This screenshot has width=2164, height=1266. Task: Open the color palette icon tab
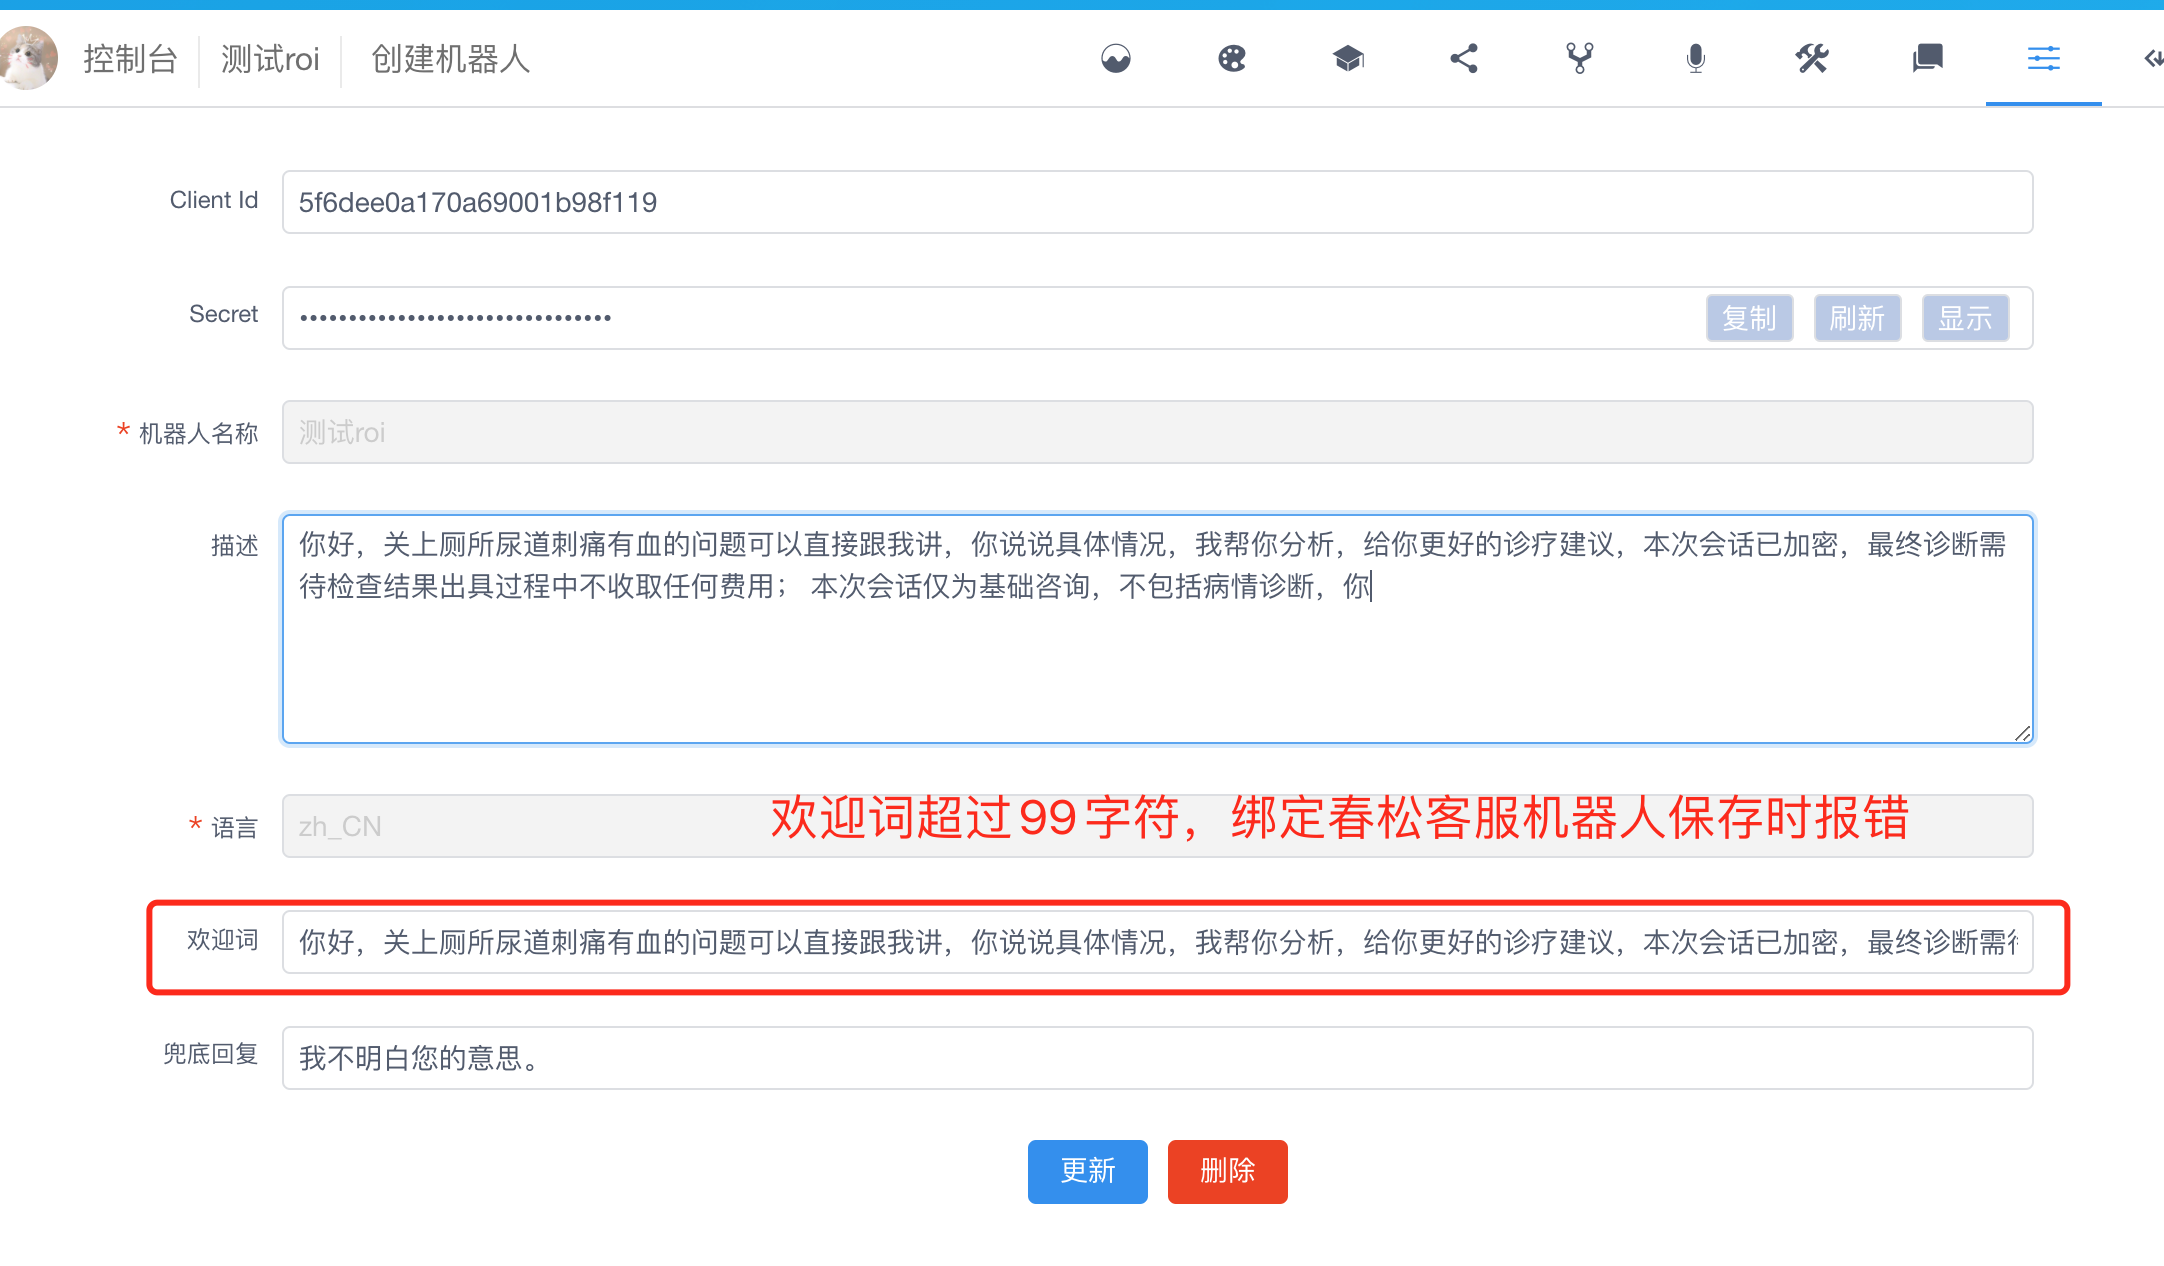pos(1232,59)
